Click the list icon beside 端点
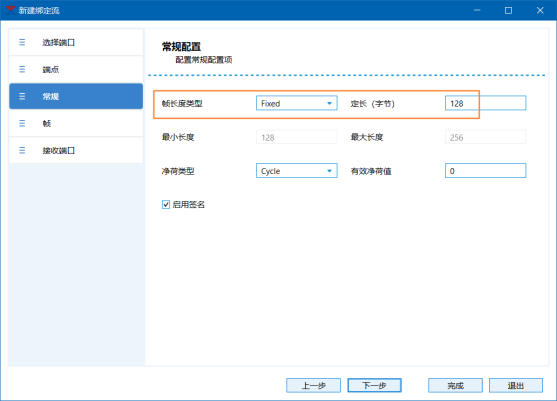The image size is (557, 401). (x=22, y=69)
